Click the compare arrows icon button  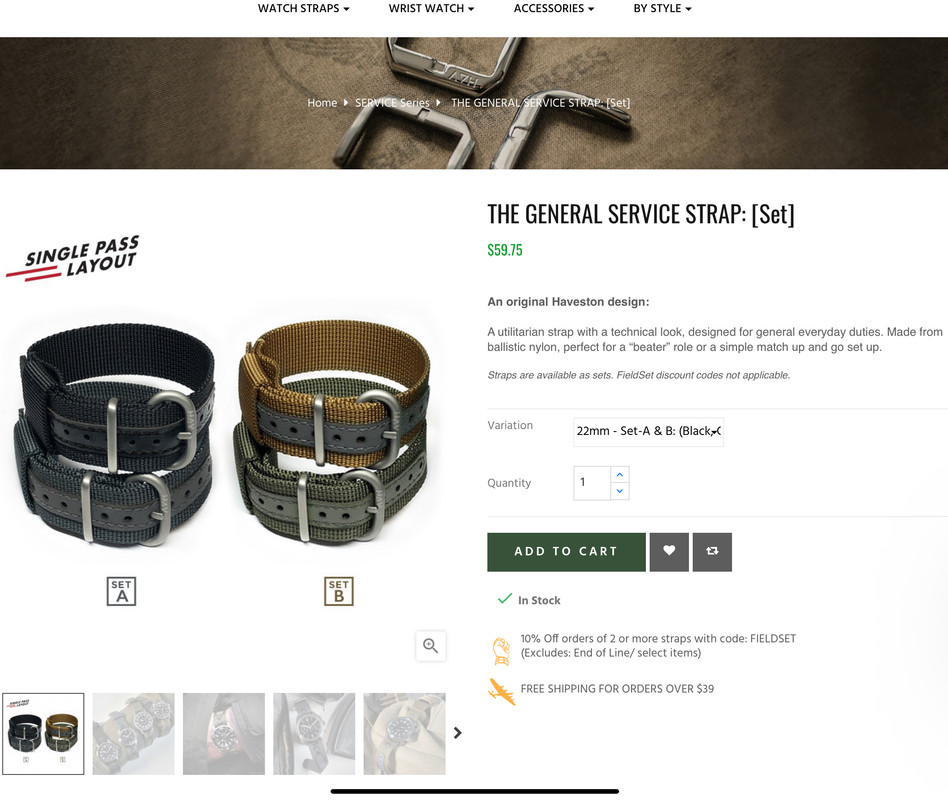pos(712,551)
